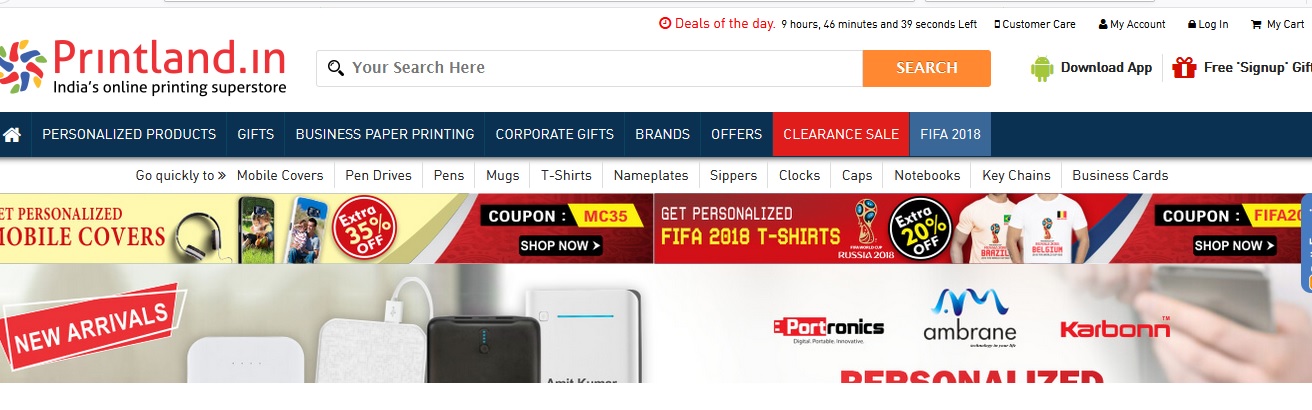Open My Cart with the cart icon
The width and height of the screenshot is (1312, 410).
point(1256,24)
